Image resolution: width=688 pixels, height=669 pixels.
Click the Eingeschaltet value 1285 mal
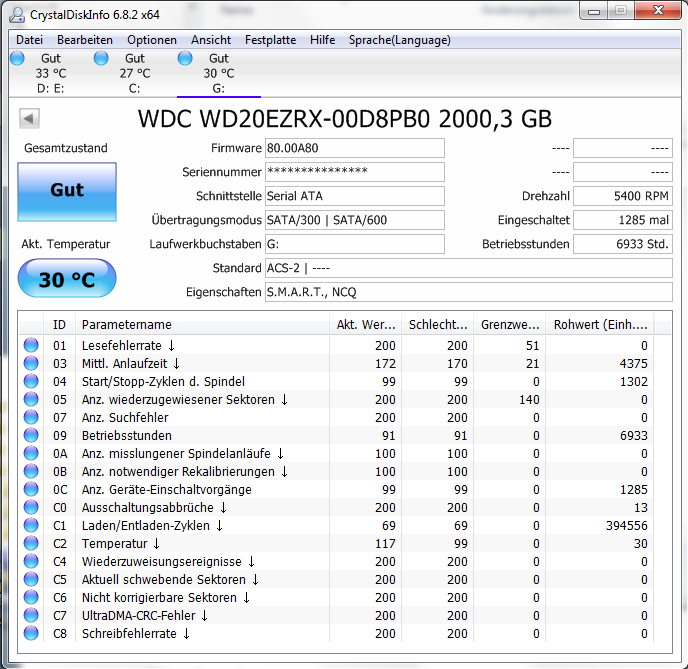click(623, 220)
